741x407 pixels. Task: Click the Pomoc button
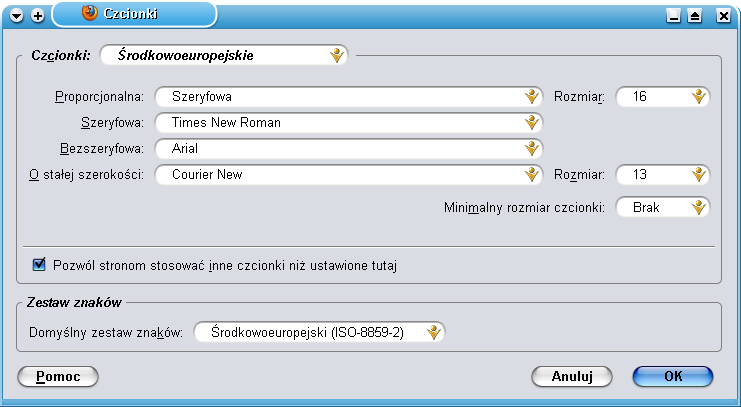58,376
